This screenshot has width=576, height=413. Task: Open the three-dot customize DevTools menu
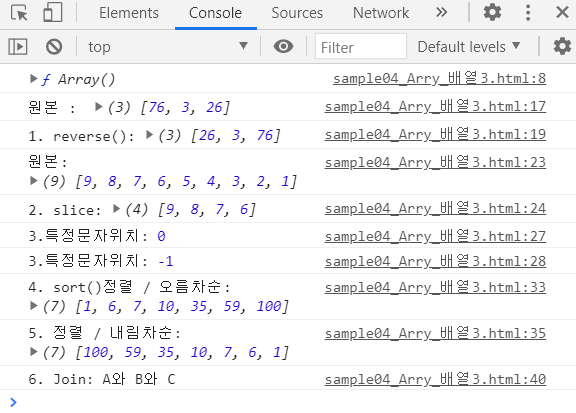(528, 12)
